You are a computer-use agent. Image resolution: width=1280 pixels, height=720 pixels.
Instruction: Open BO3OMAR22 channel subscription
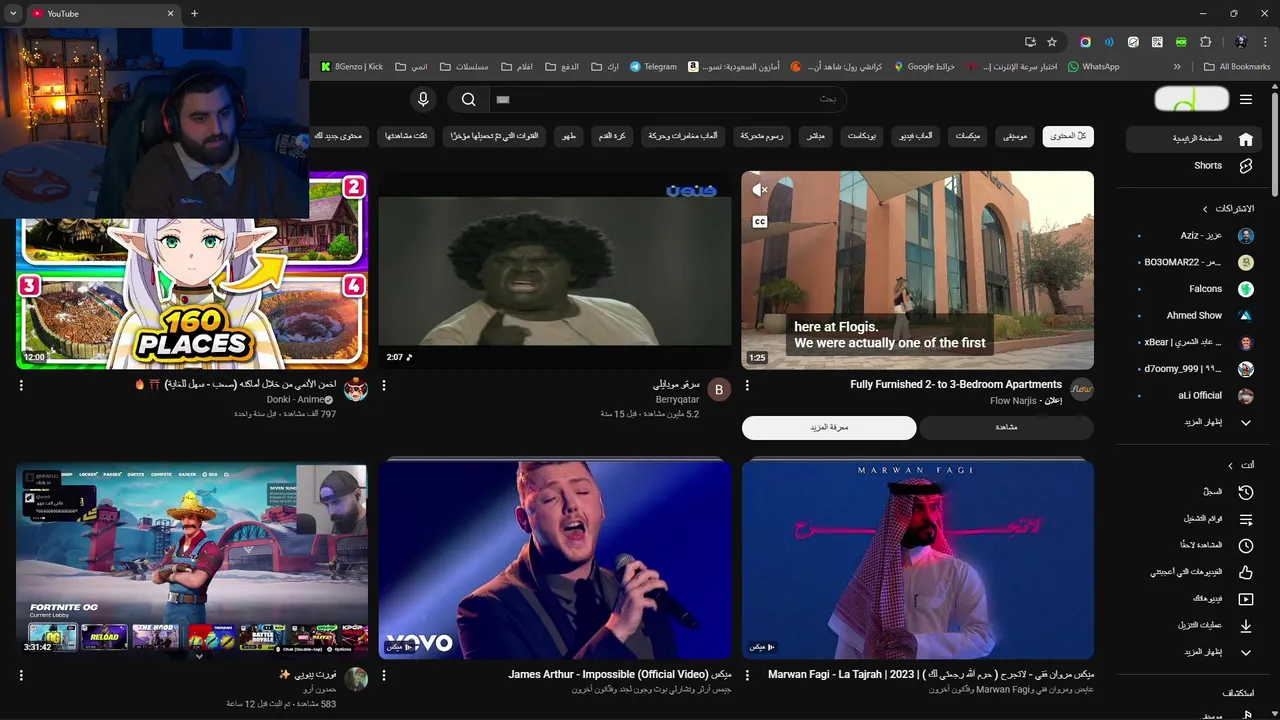tap(1195, 262)
